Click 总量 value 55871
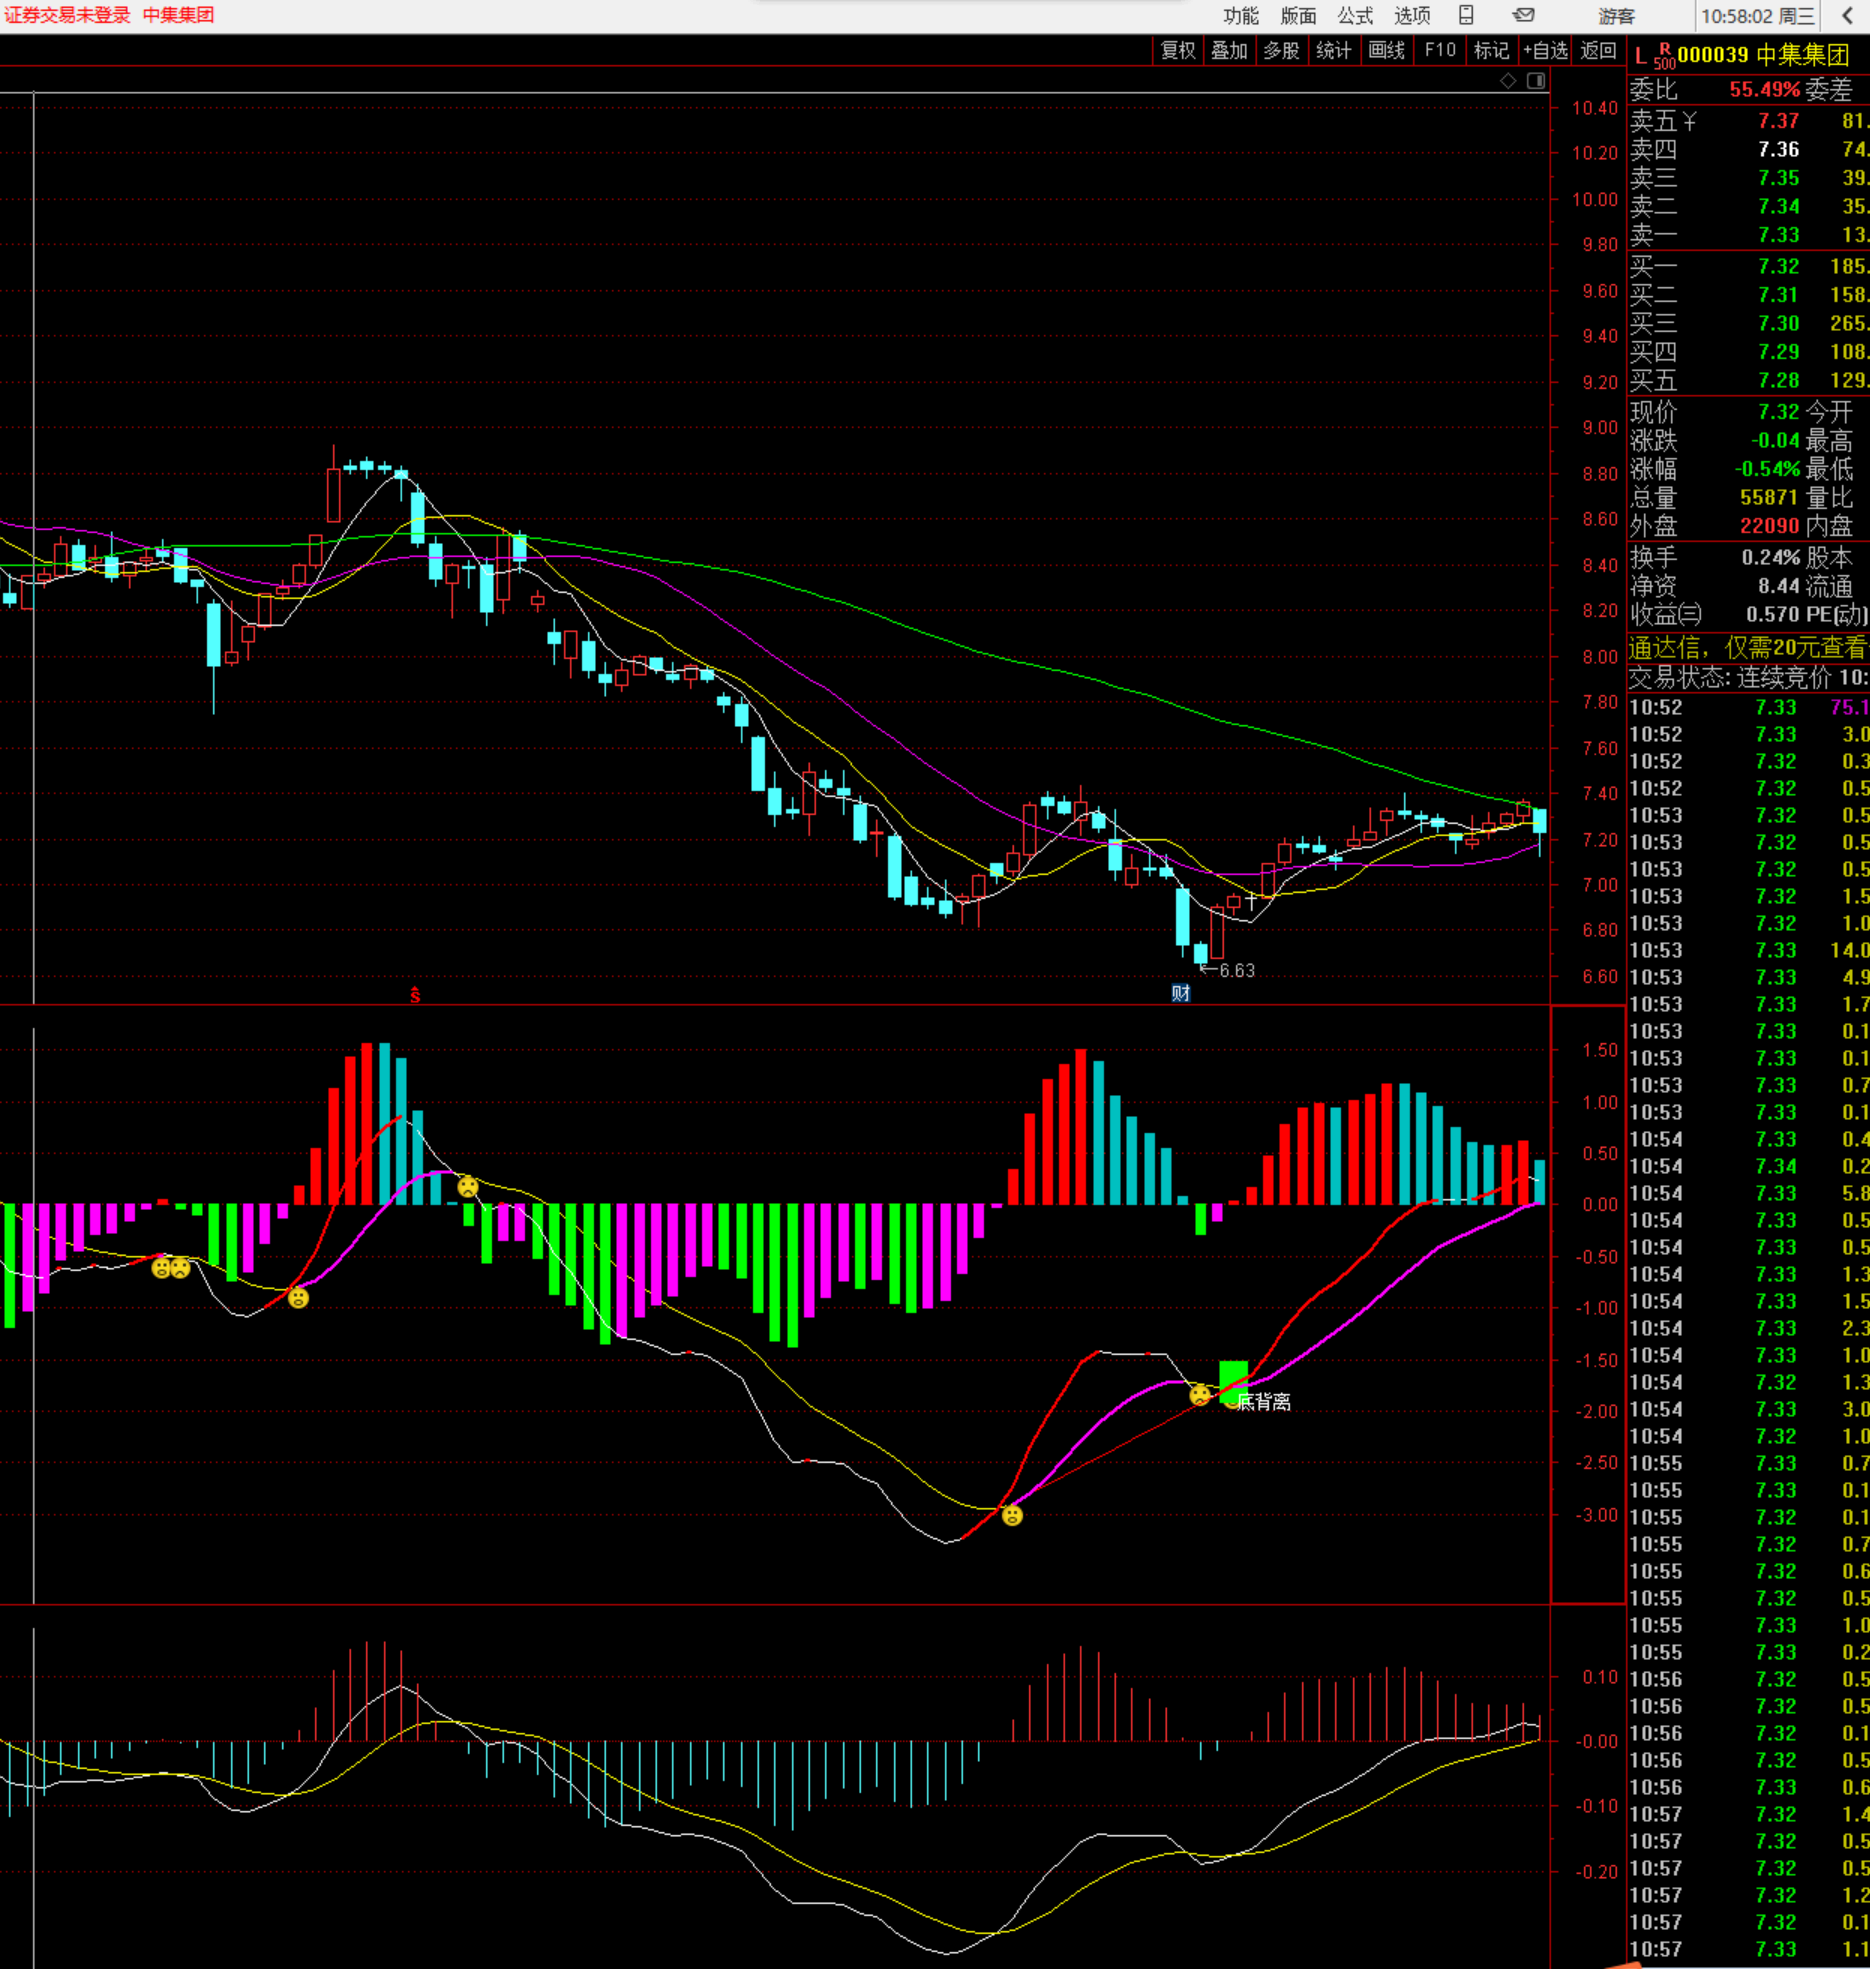 (1769, 497)
